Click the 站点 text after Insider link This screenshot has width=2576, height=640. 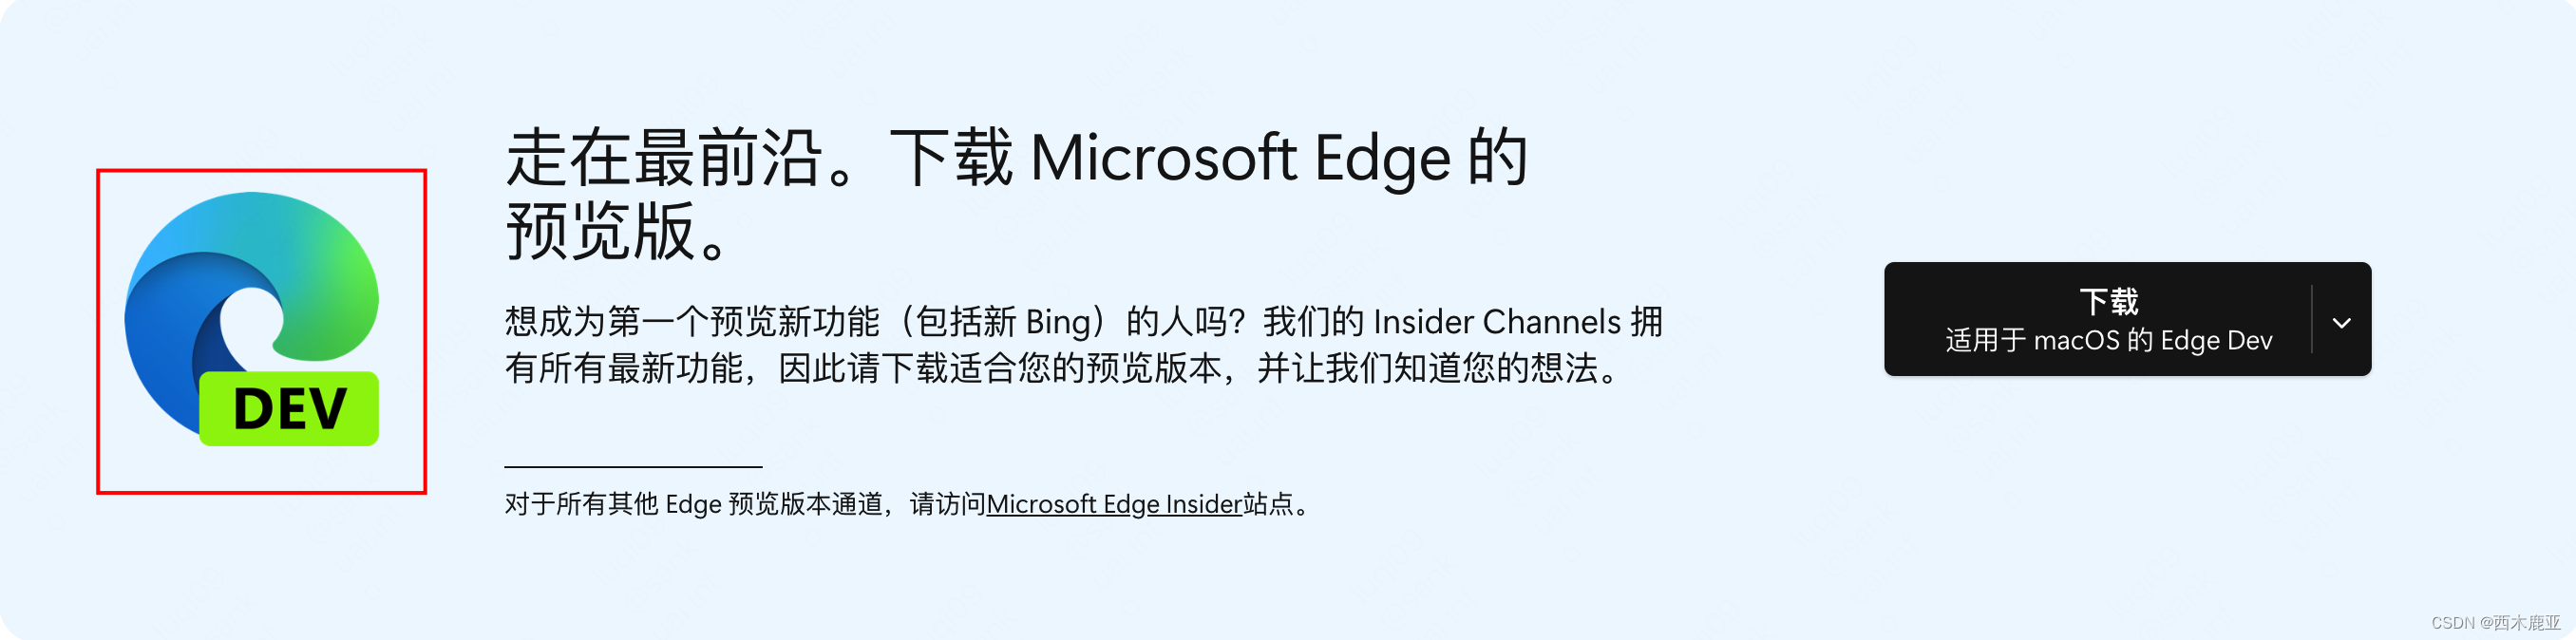click(x=1268, y=504)
